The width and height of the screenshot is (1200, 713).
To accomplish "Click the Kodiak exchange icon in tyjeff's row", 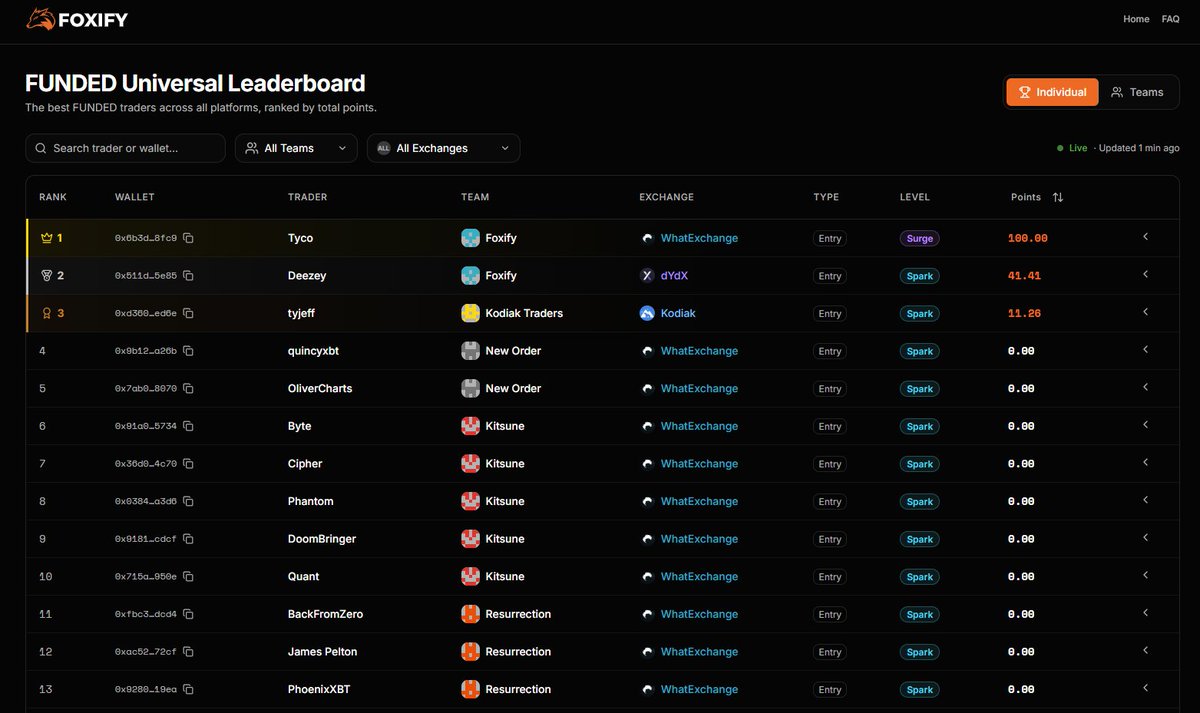I will point(647,313).
